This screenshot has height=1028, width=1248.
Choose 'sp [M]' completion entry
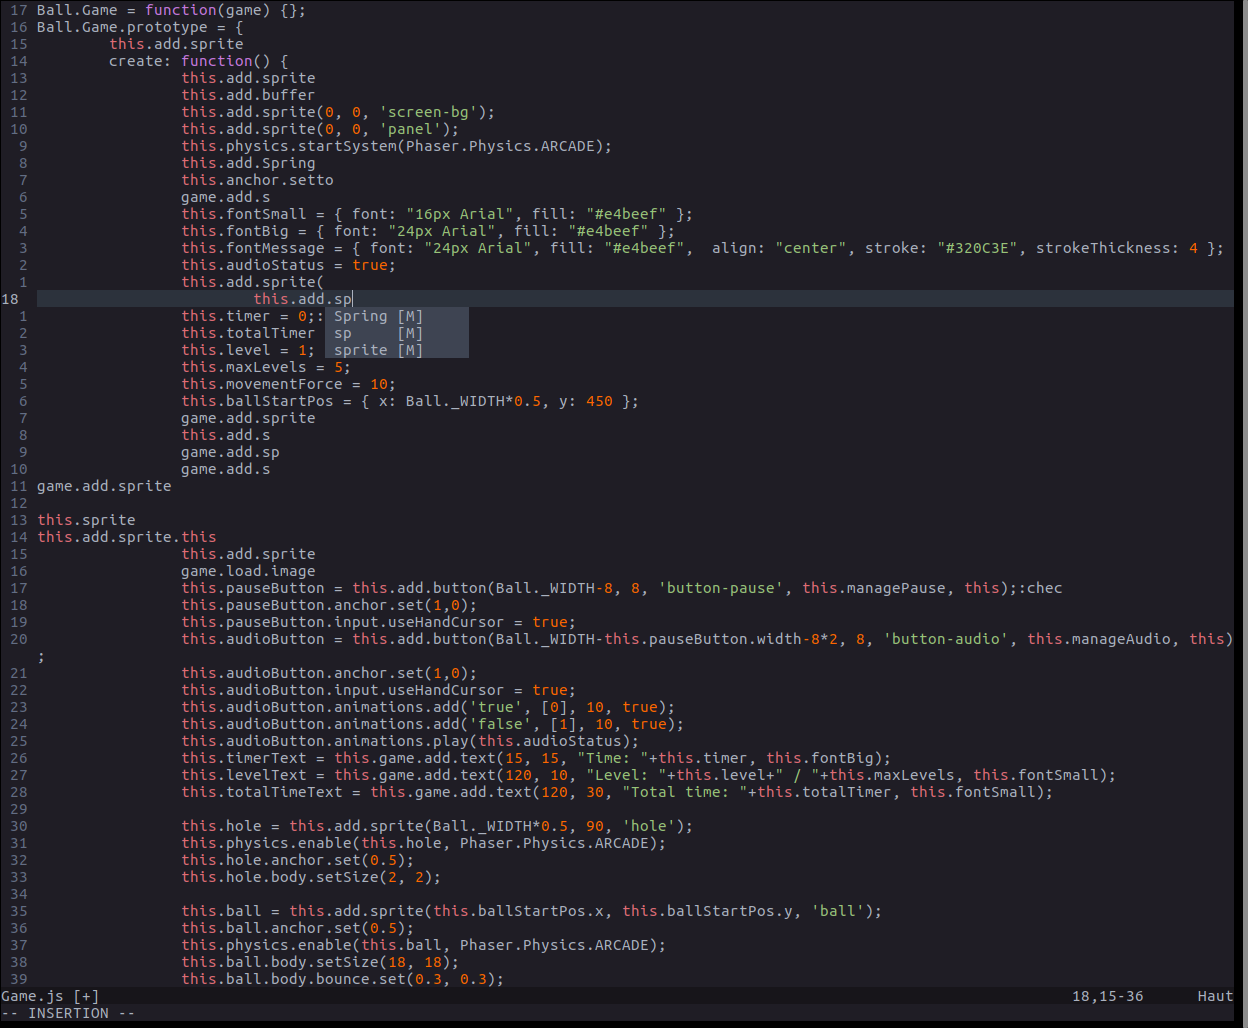[397, 333]
